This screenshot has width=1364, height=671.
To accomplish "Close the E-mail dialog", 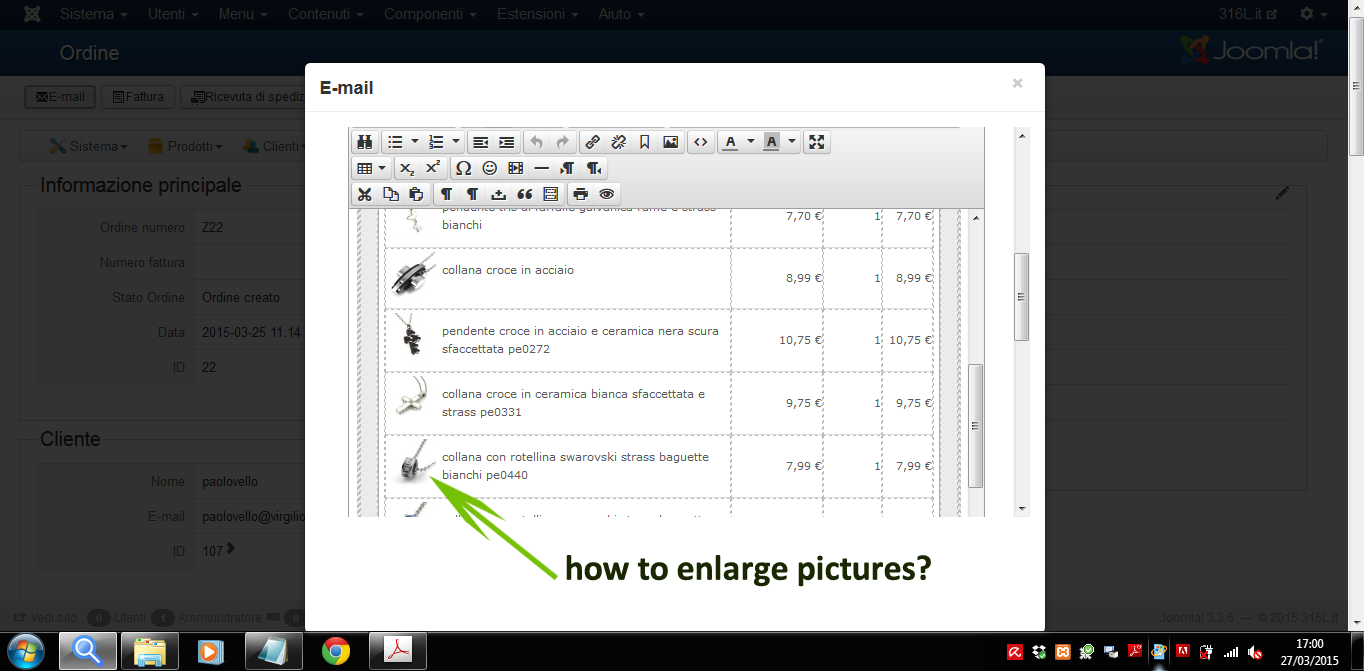I will [x=1017, y=83].
